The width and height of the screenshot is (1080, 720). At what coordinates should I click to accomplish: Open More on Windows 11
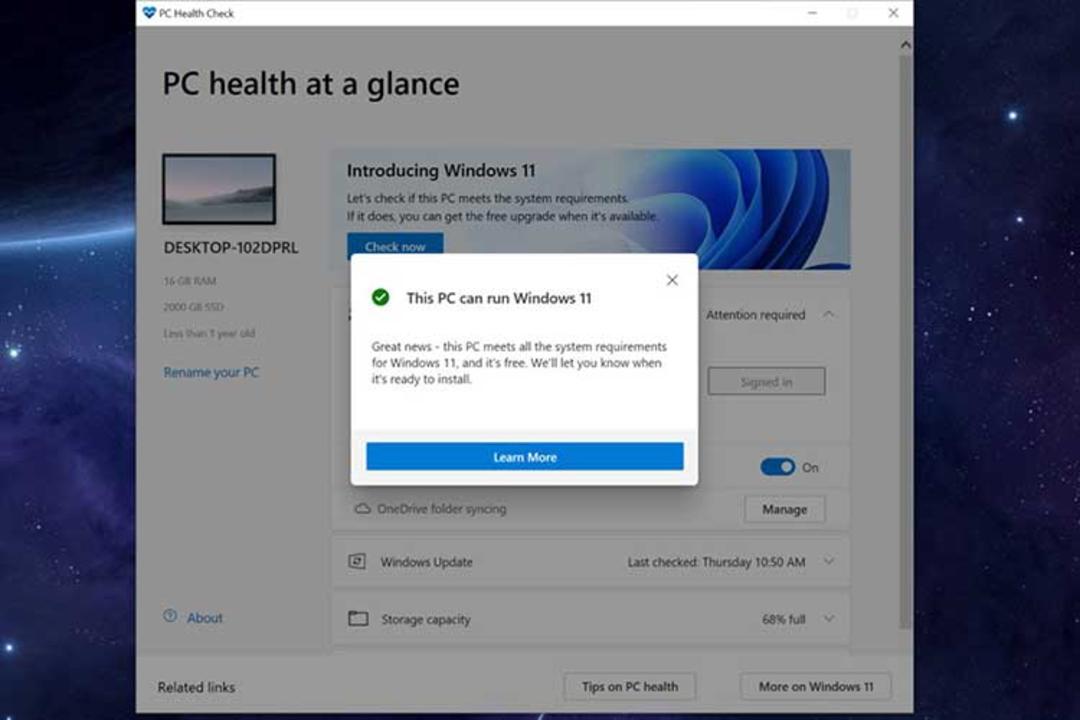[816, 686]
